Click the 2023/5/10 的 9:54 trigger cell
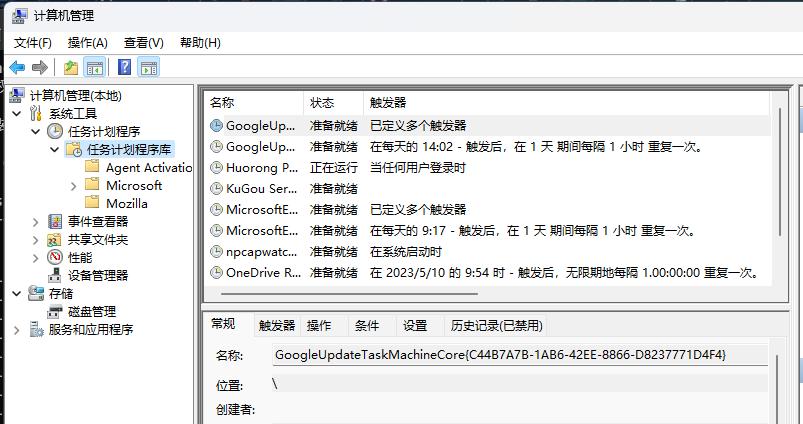The image size is (803, 424). [564, 272]
